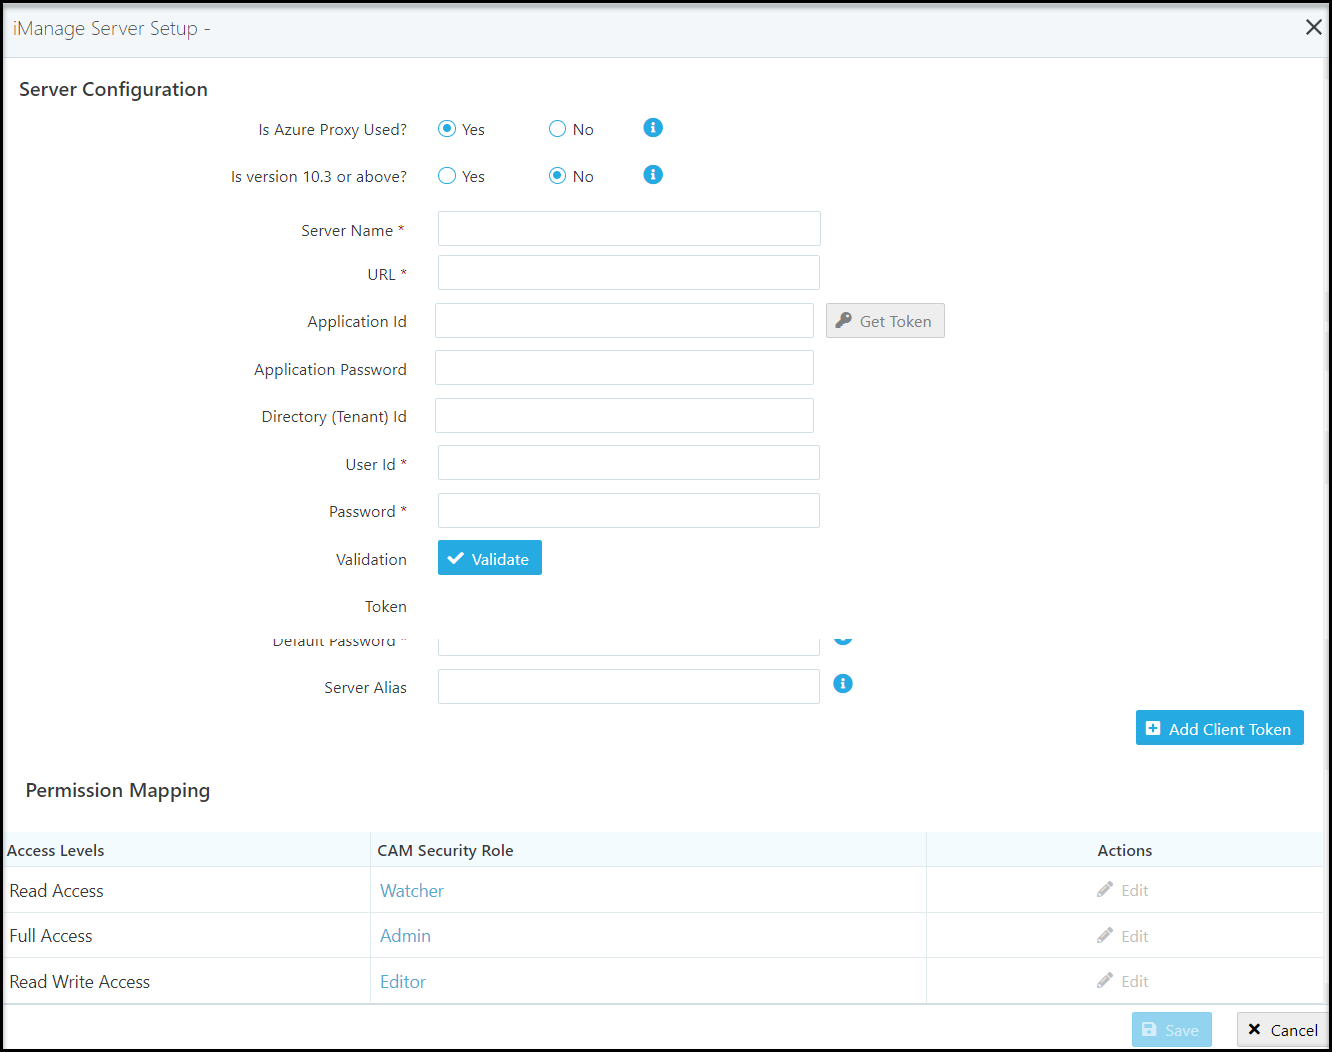Focus the Password input field

[629, 511]
